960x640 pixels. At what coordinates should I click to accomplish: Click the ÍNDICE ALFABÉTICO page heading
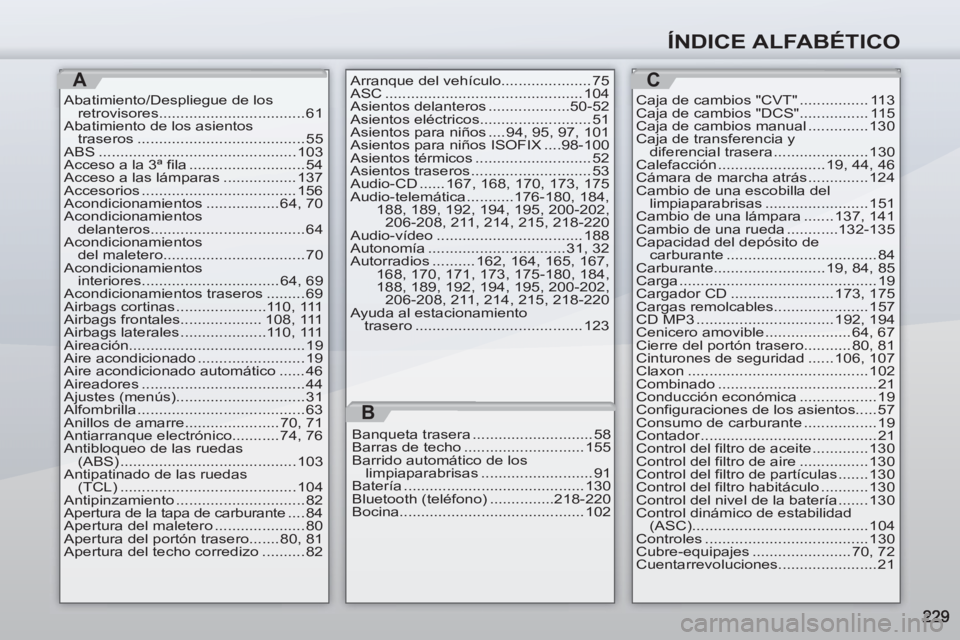click(784, 41)
